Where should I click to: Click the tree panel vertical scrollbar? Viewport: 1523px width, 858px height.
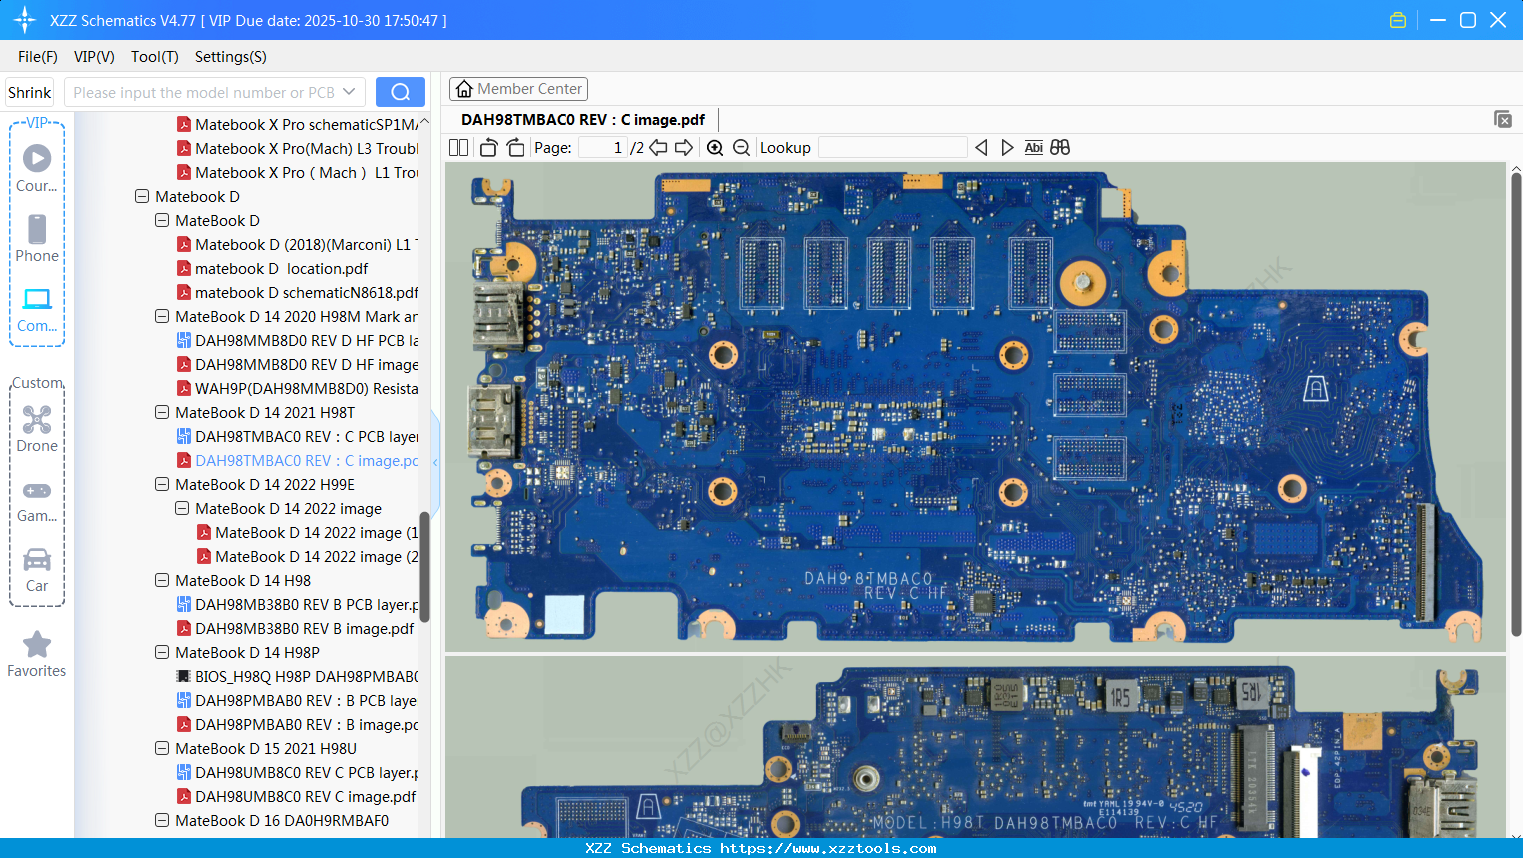click(424, 566)
